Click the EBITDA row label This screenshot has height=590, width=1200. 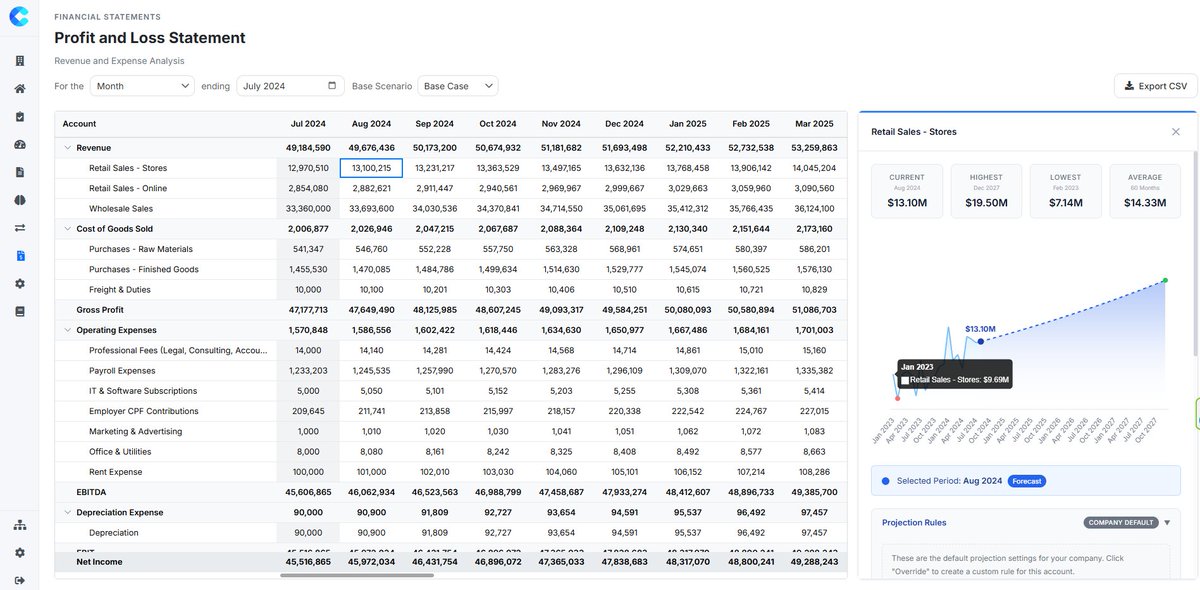tap(91, 492)
